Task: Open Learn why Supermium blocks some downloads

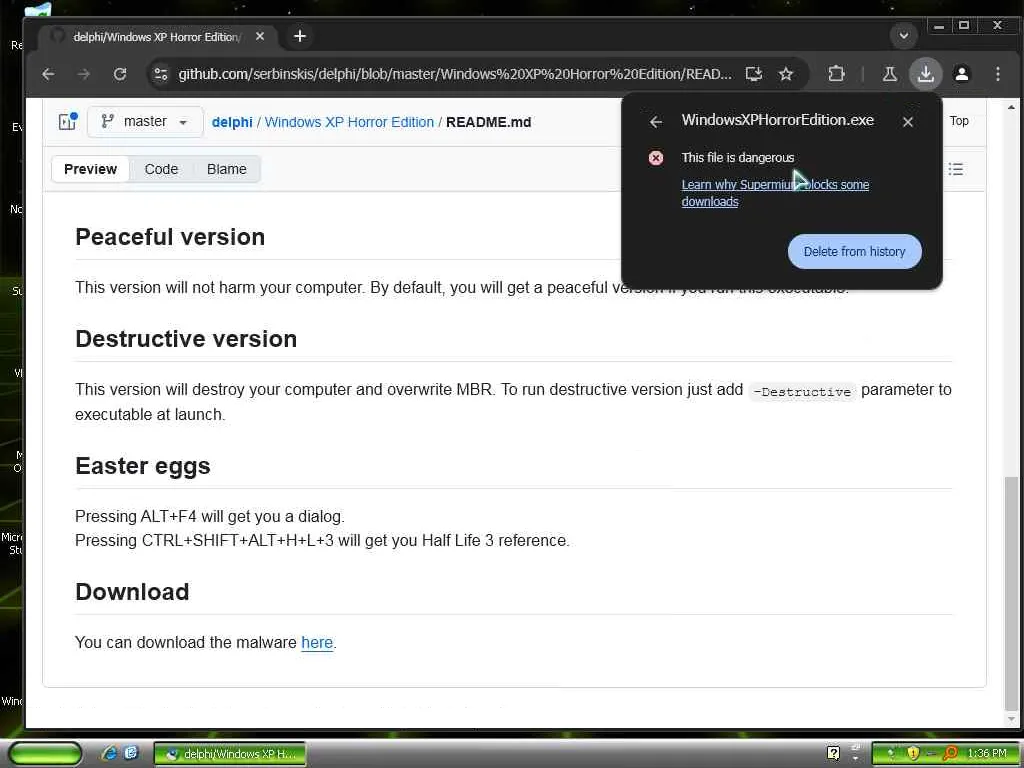Action: (775, 193)
